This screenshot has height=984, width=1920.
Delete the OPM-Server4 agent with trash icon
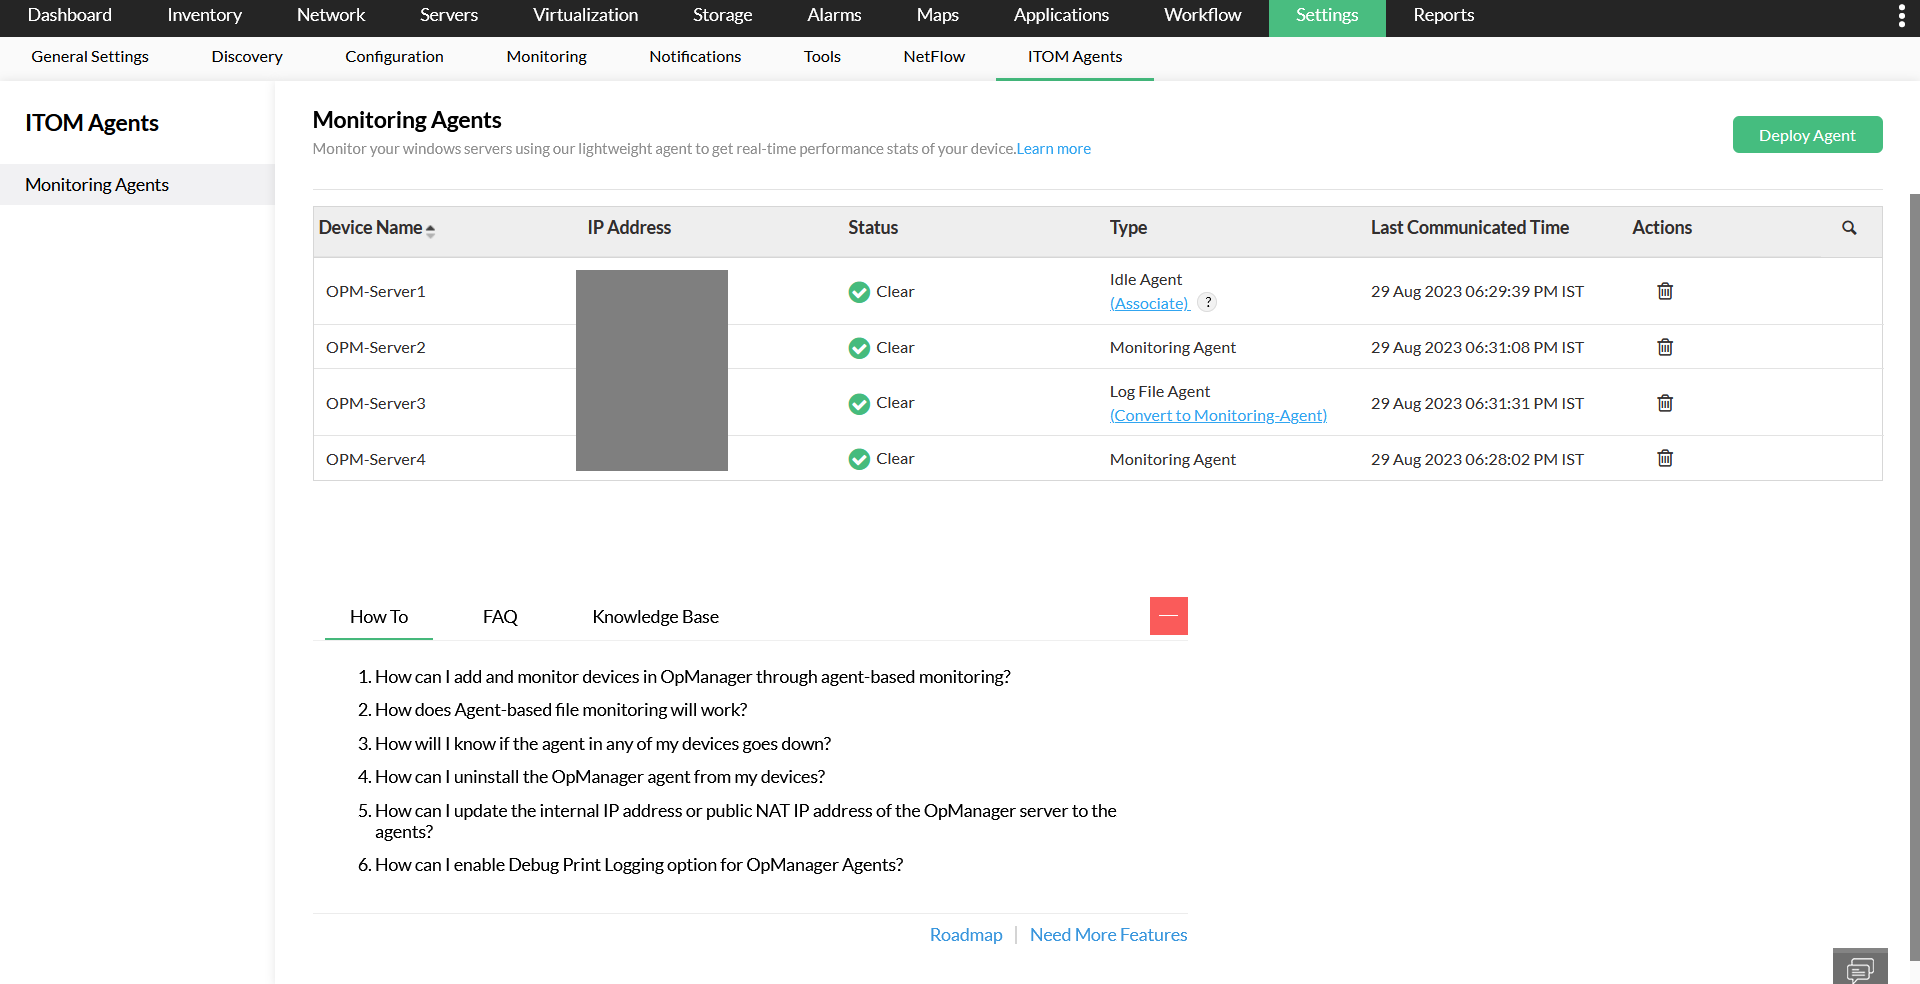pyautogui.click(x=1665, y=458)
